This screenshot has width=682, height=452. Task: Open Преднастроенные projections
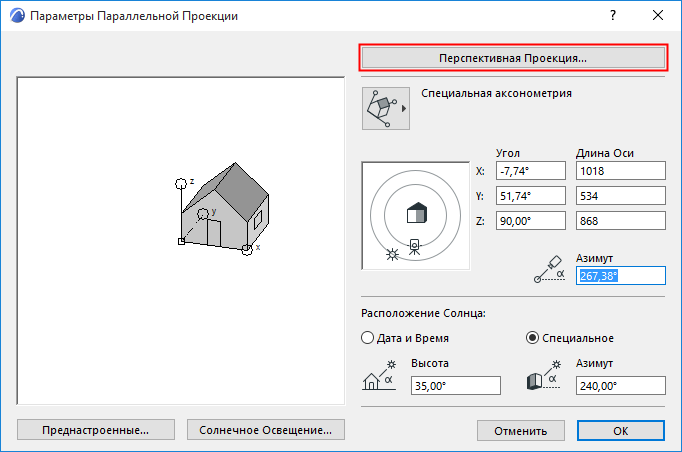(96, 430)
